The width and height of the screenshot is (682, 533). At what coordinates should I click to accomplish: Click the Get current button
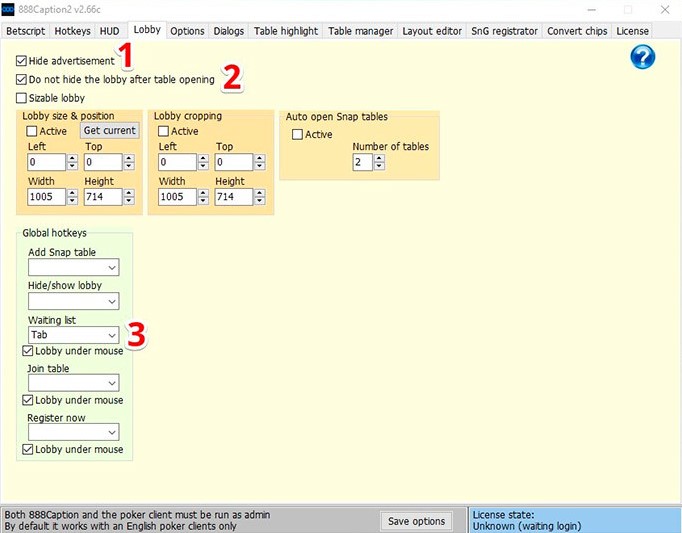(x=110, y=131)
